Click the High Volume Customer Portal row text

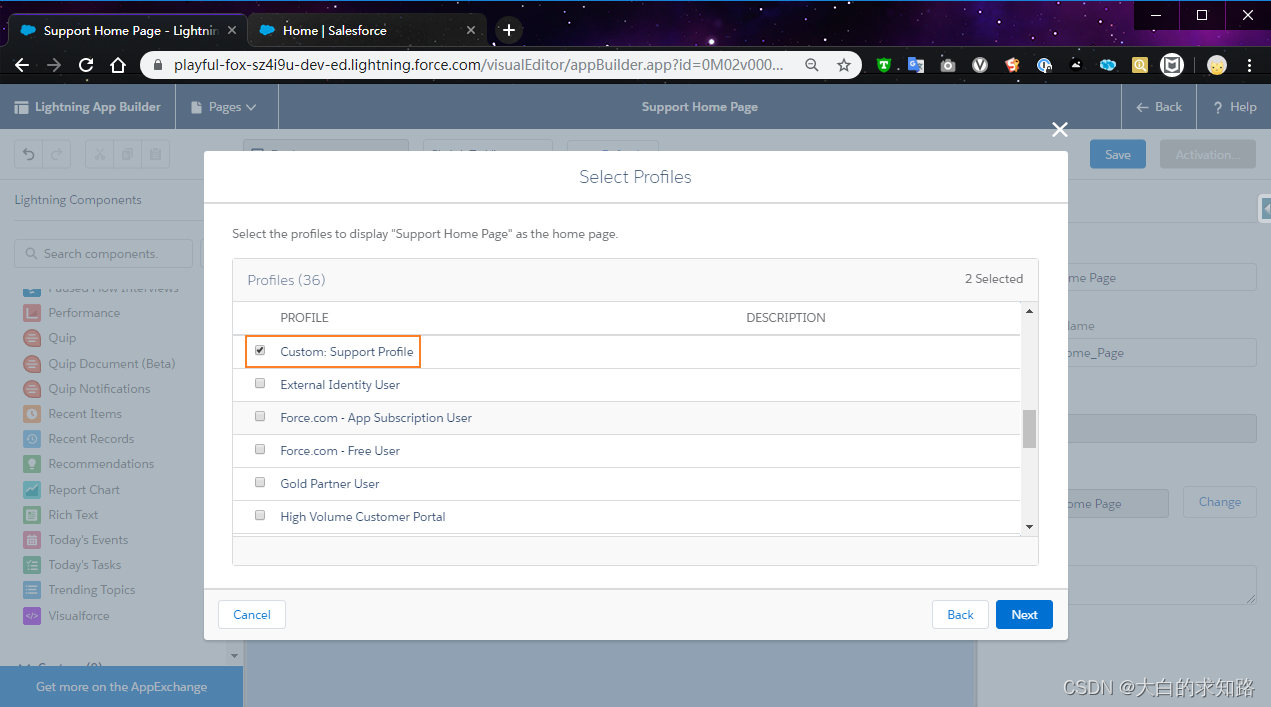point(363,517)
